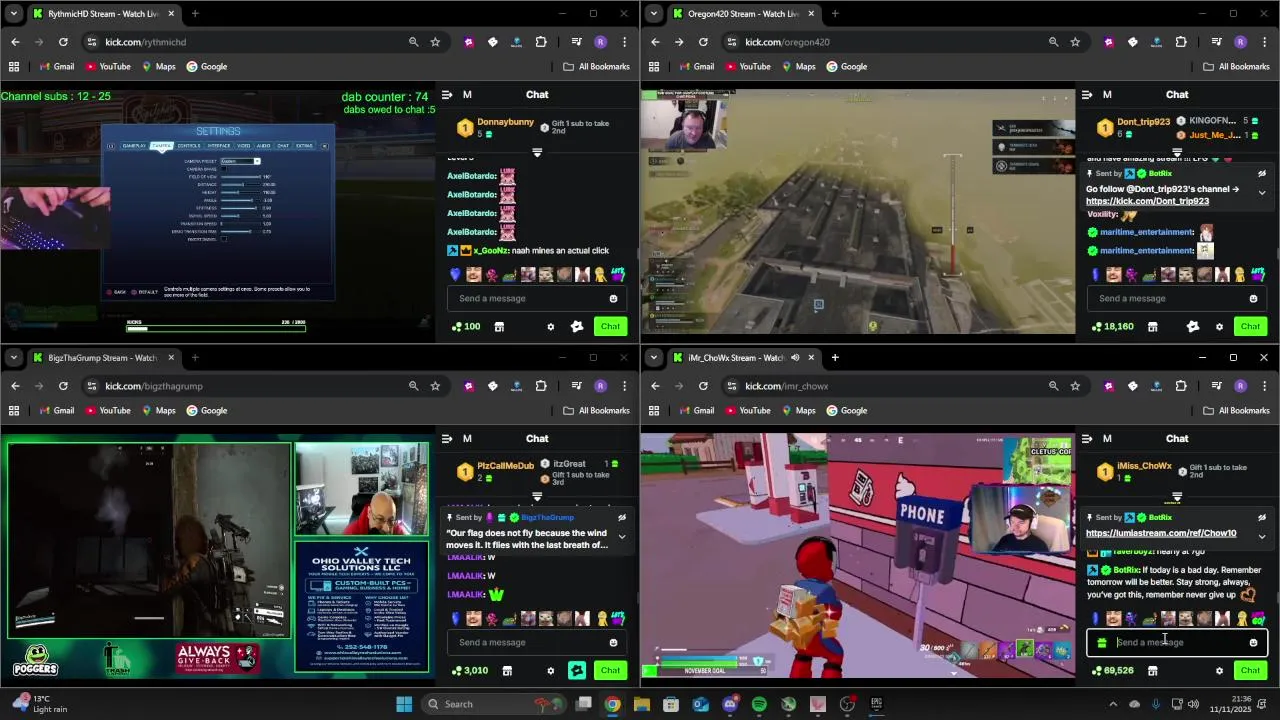Open kick.com/Dont_trip923 link in Oregon420 chat
Screen dimensions: 1280x720
1147,201
